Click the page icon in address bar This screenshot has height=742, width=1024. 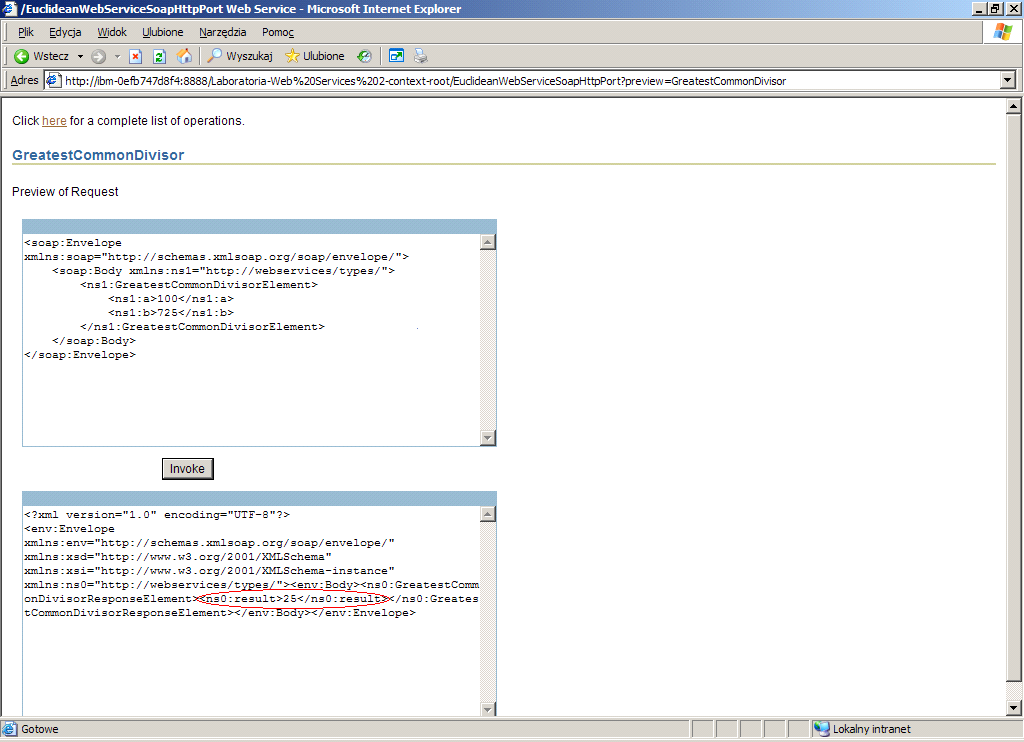[x=54, y=80]
